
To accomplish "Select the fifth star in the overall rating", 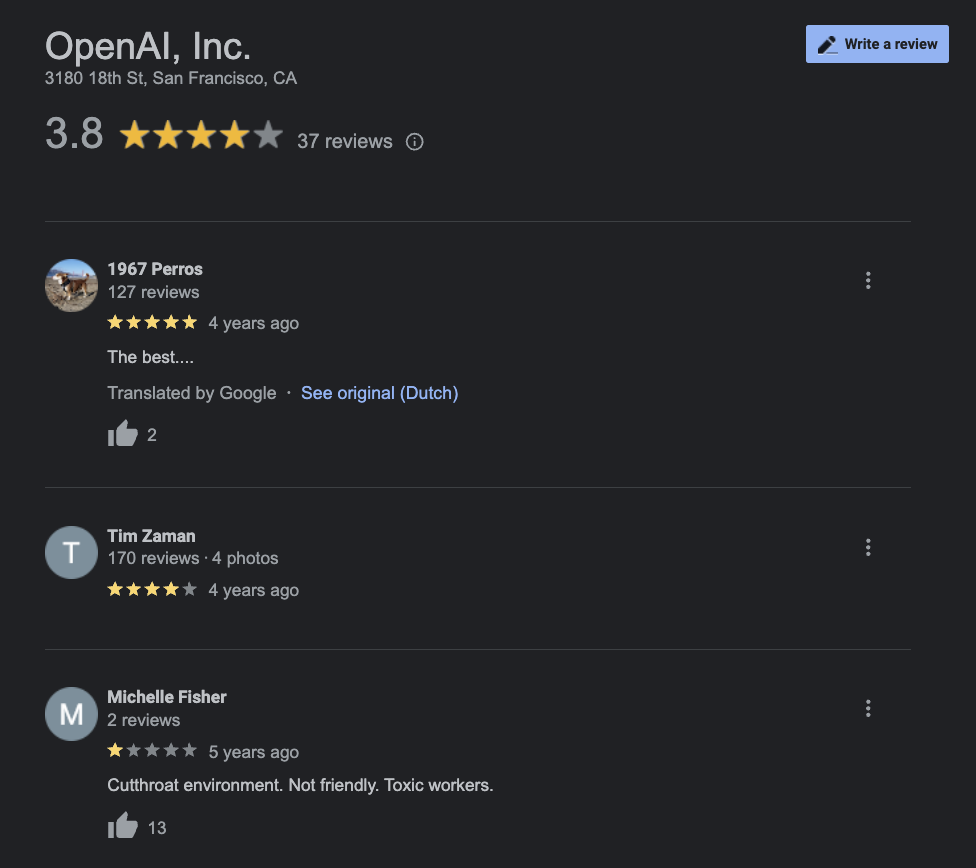I will [x=266, y=135].
